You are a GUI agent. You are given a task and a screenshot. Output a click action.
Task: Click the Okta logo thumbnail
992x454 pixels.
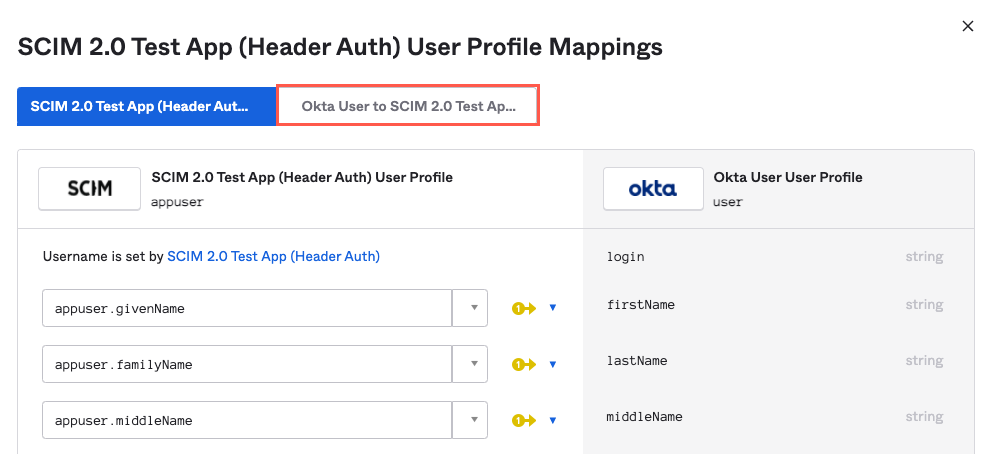point(653,188)
